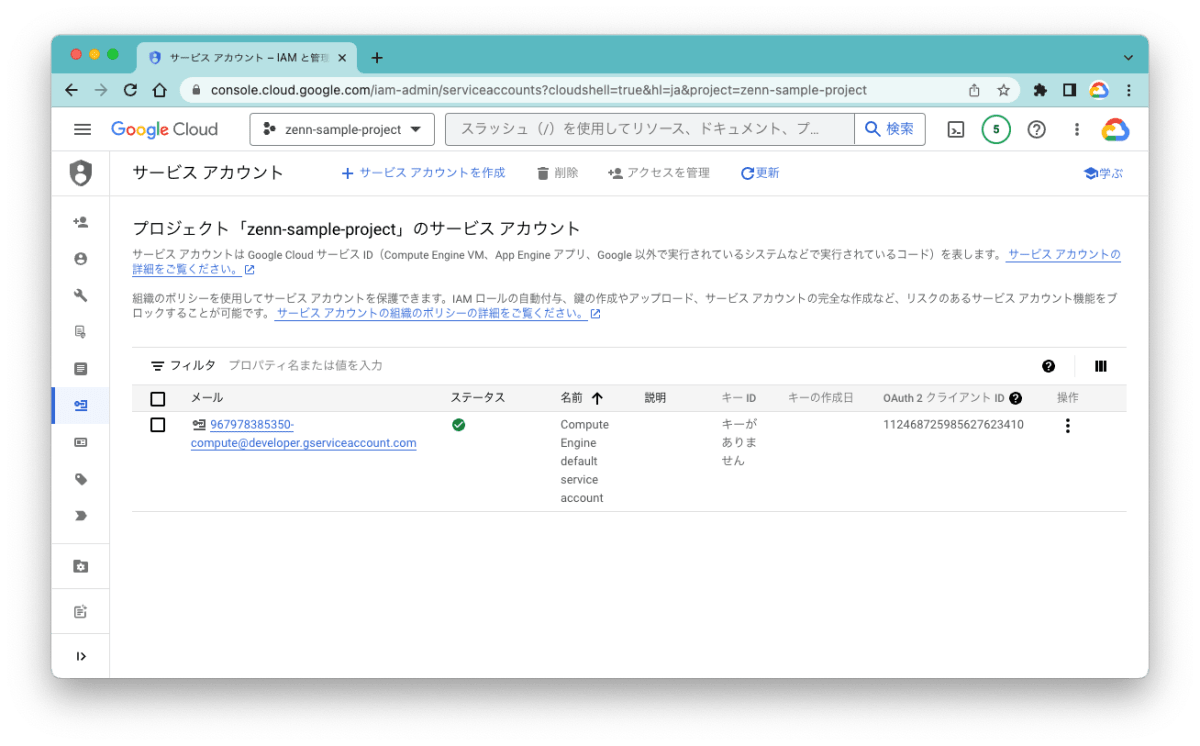Open the settings folder sidebar icon
The height and width of the screenshot is (746, 1200).
click(x=81, y=567)
